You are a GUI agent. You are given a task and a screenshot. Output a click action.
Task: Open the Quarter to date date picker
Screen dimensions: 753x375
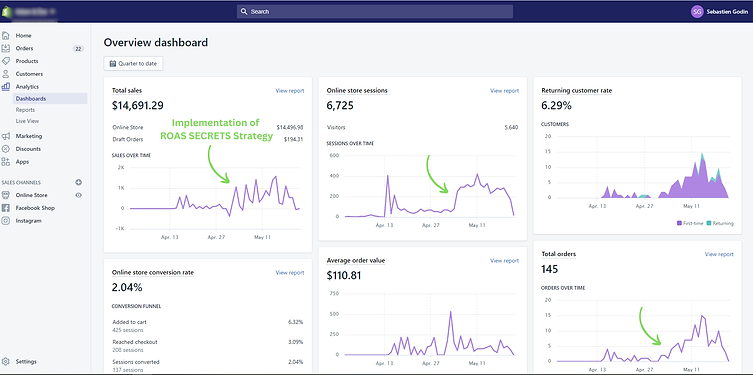[x=134, y=63]
